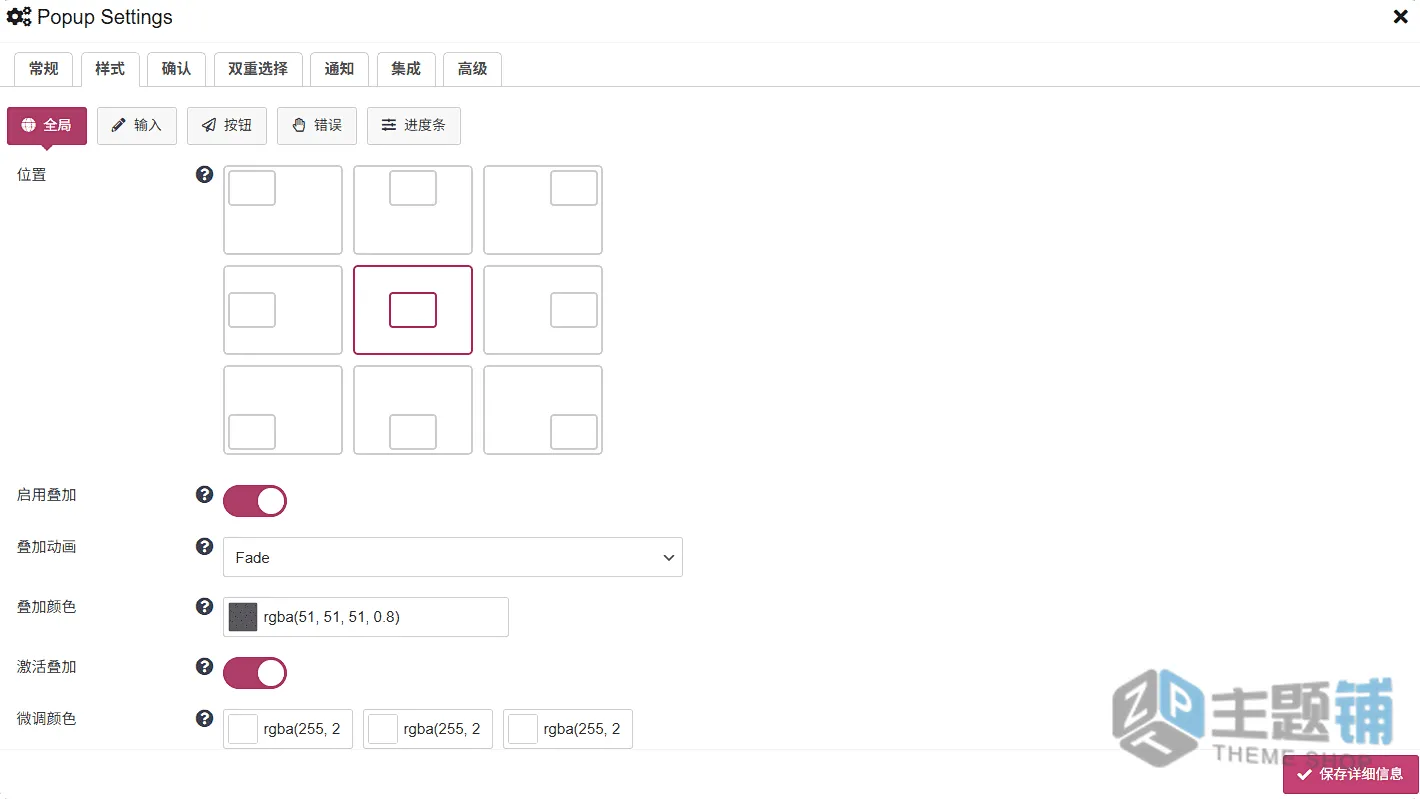Switch to the 确认 tab

pyautogui.click(x=176, y=69)
